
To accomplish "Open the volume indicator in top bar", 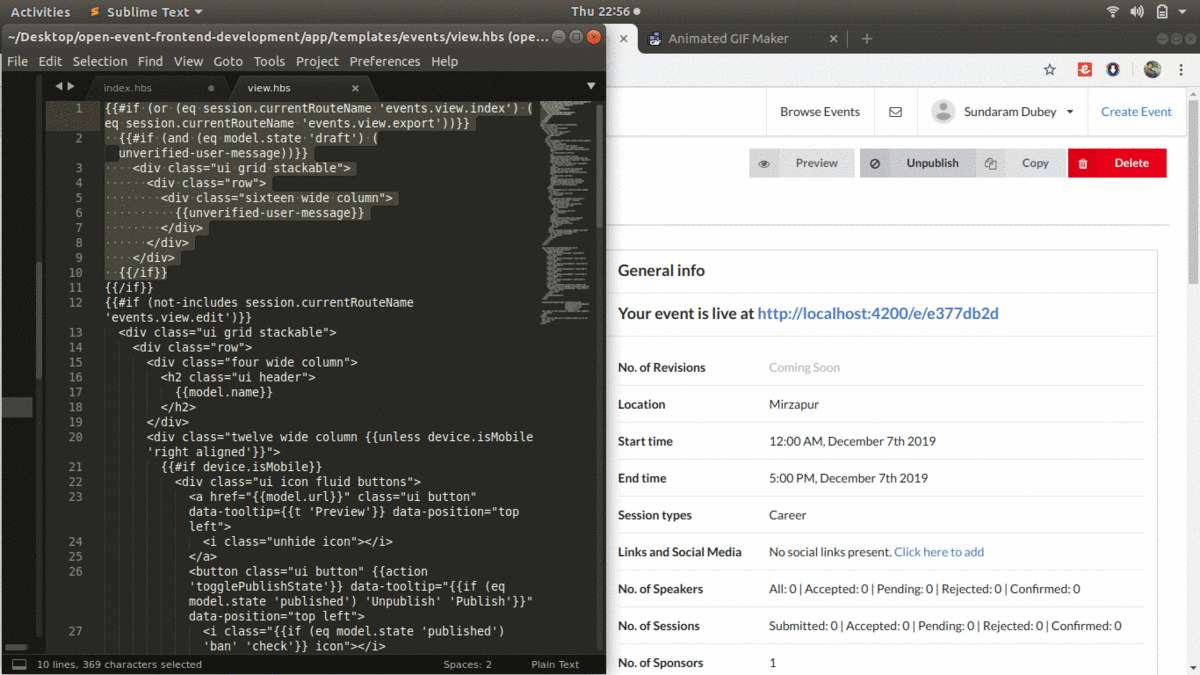I will click(x=1137, y=12).
